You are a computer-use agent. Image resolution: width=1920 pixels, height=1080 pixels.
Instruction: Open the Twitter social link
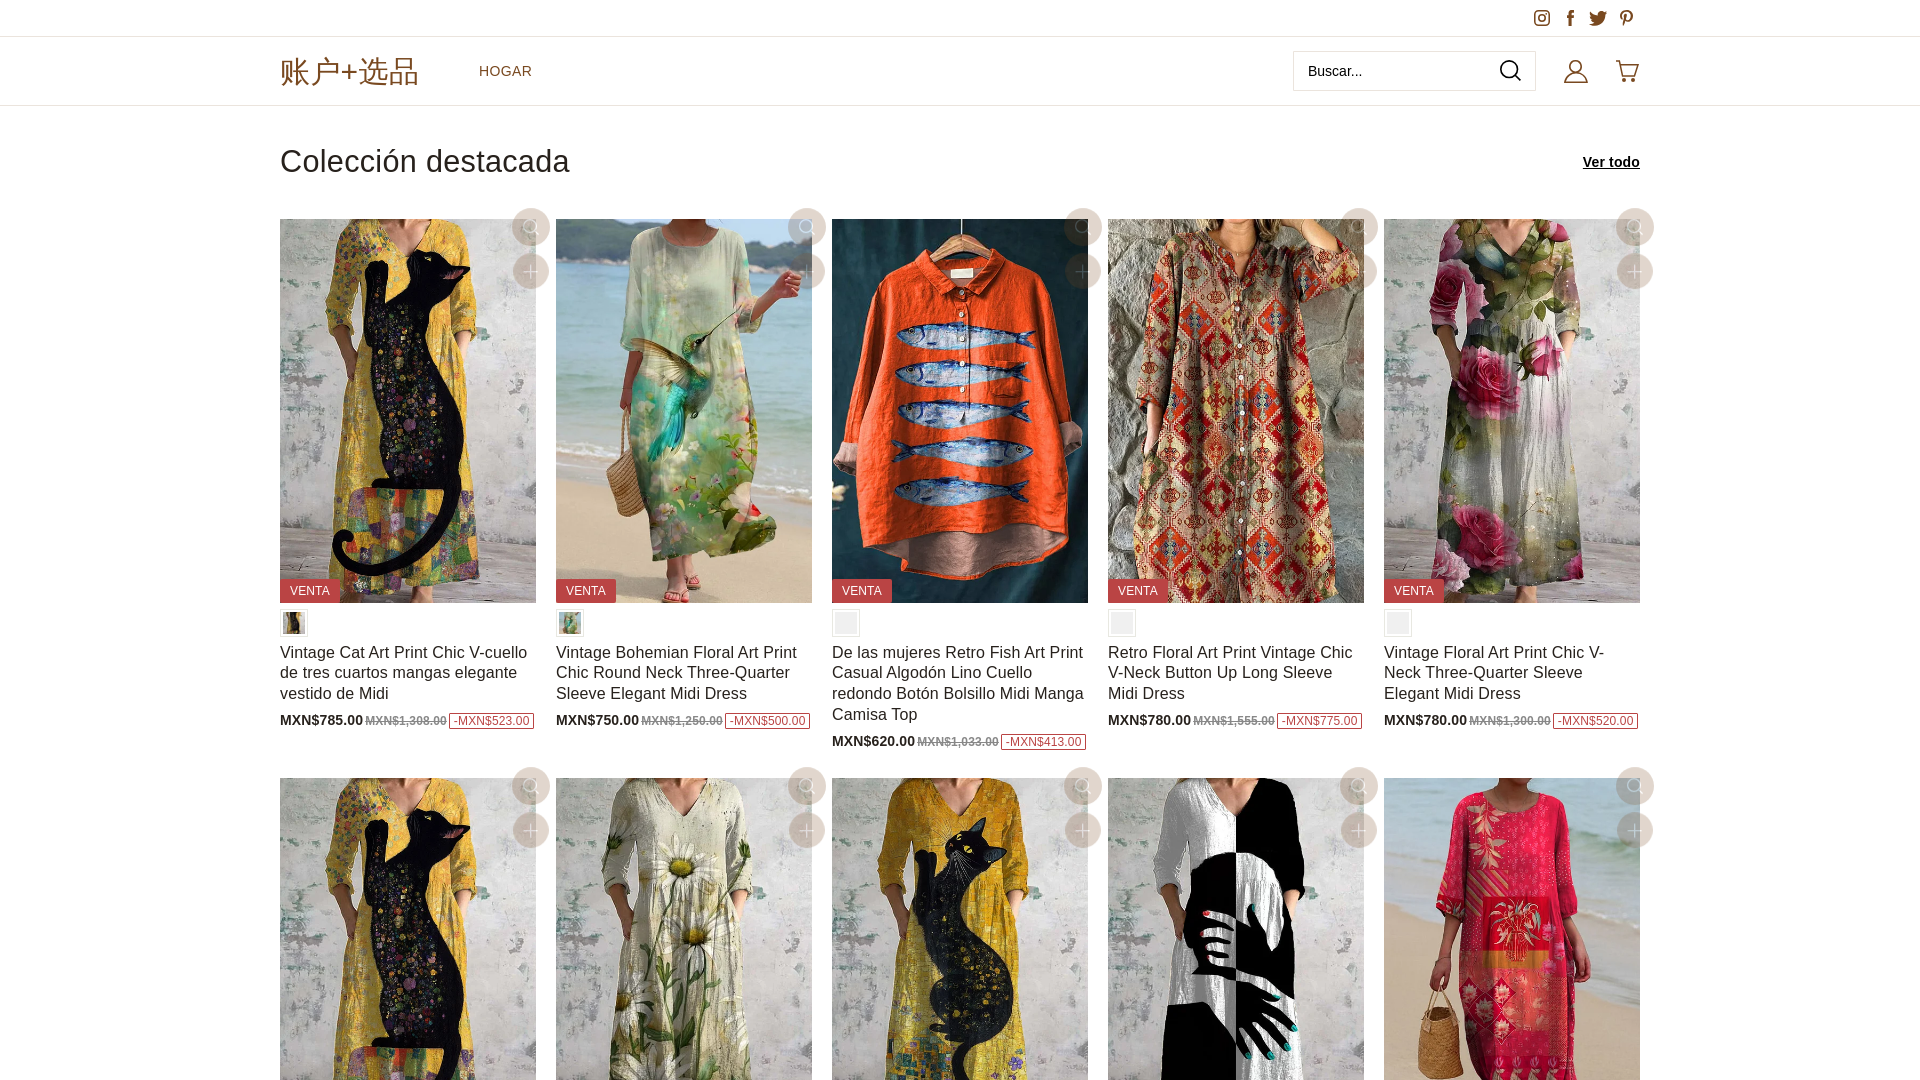(x=1598, y=18)
